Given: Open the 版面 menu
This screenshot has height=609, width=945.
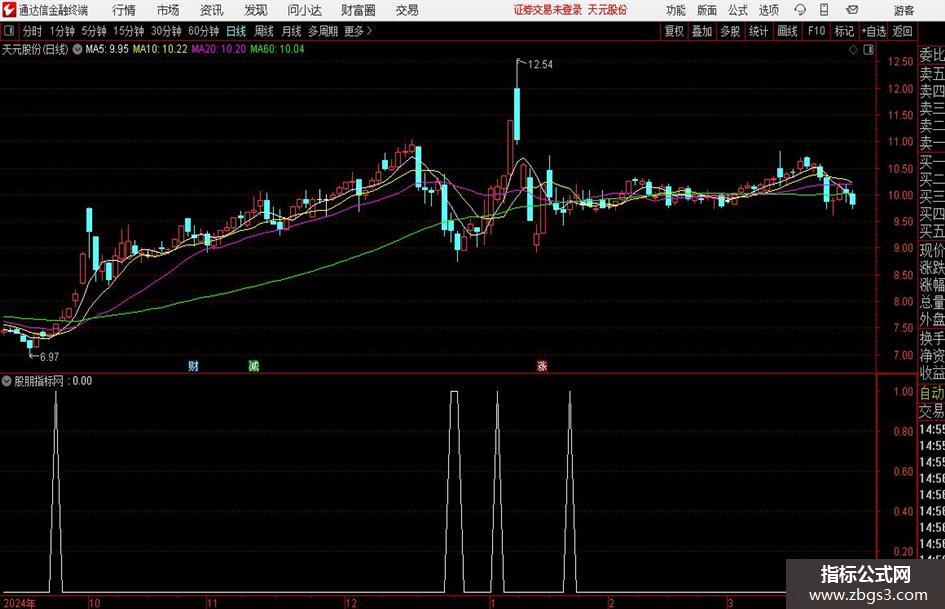Looking at the screenshot, I should pyautogui.click(x=707, y=10).
